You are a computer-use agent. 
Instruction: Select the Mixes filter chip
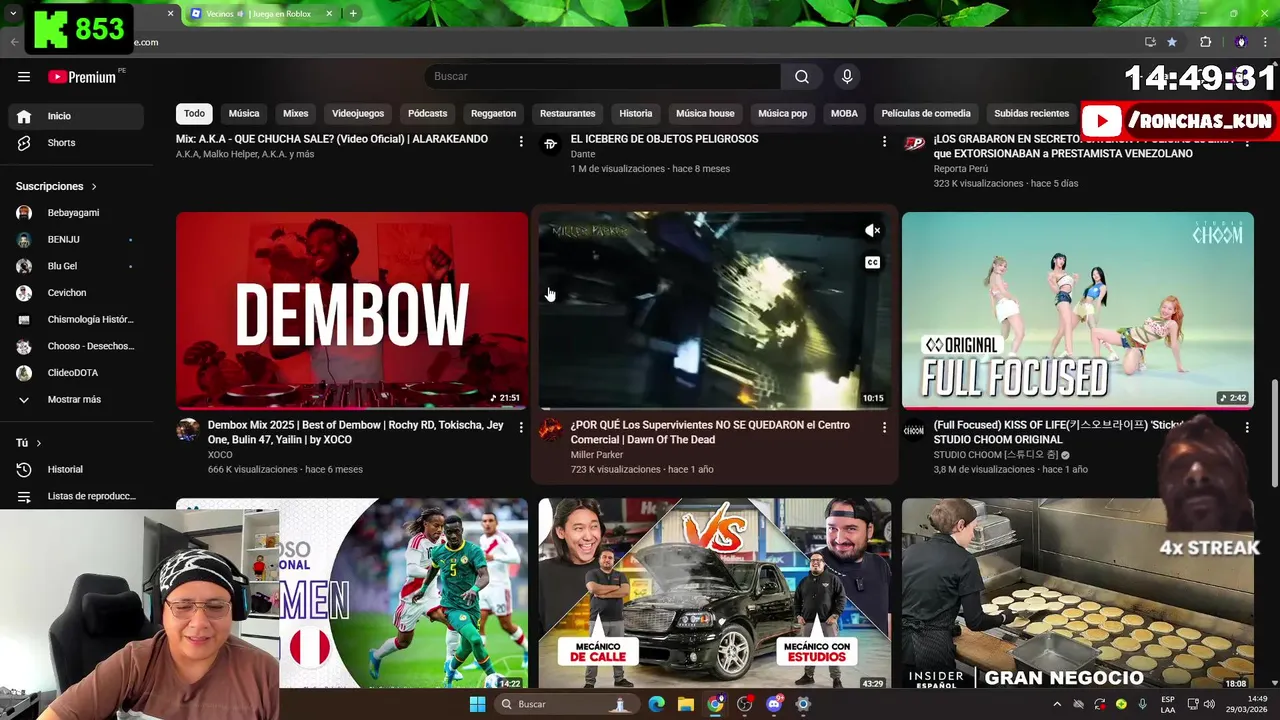[x=295, y=114]
